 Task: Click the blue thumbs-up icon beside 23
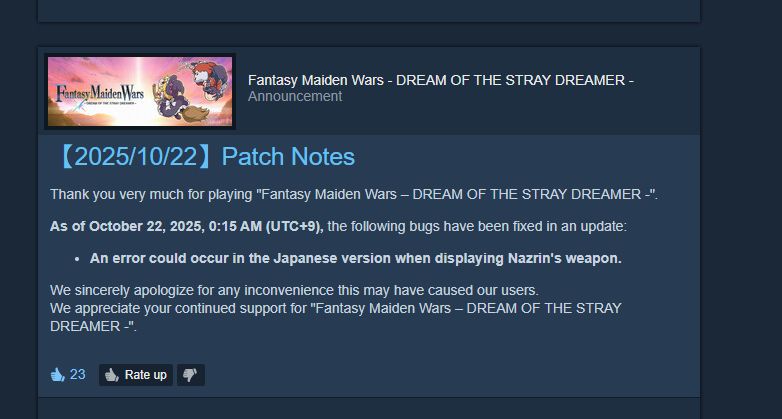(57, 375)
